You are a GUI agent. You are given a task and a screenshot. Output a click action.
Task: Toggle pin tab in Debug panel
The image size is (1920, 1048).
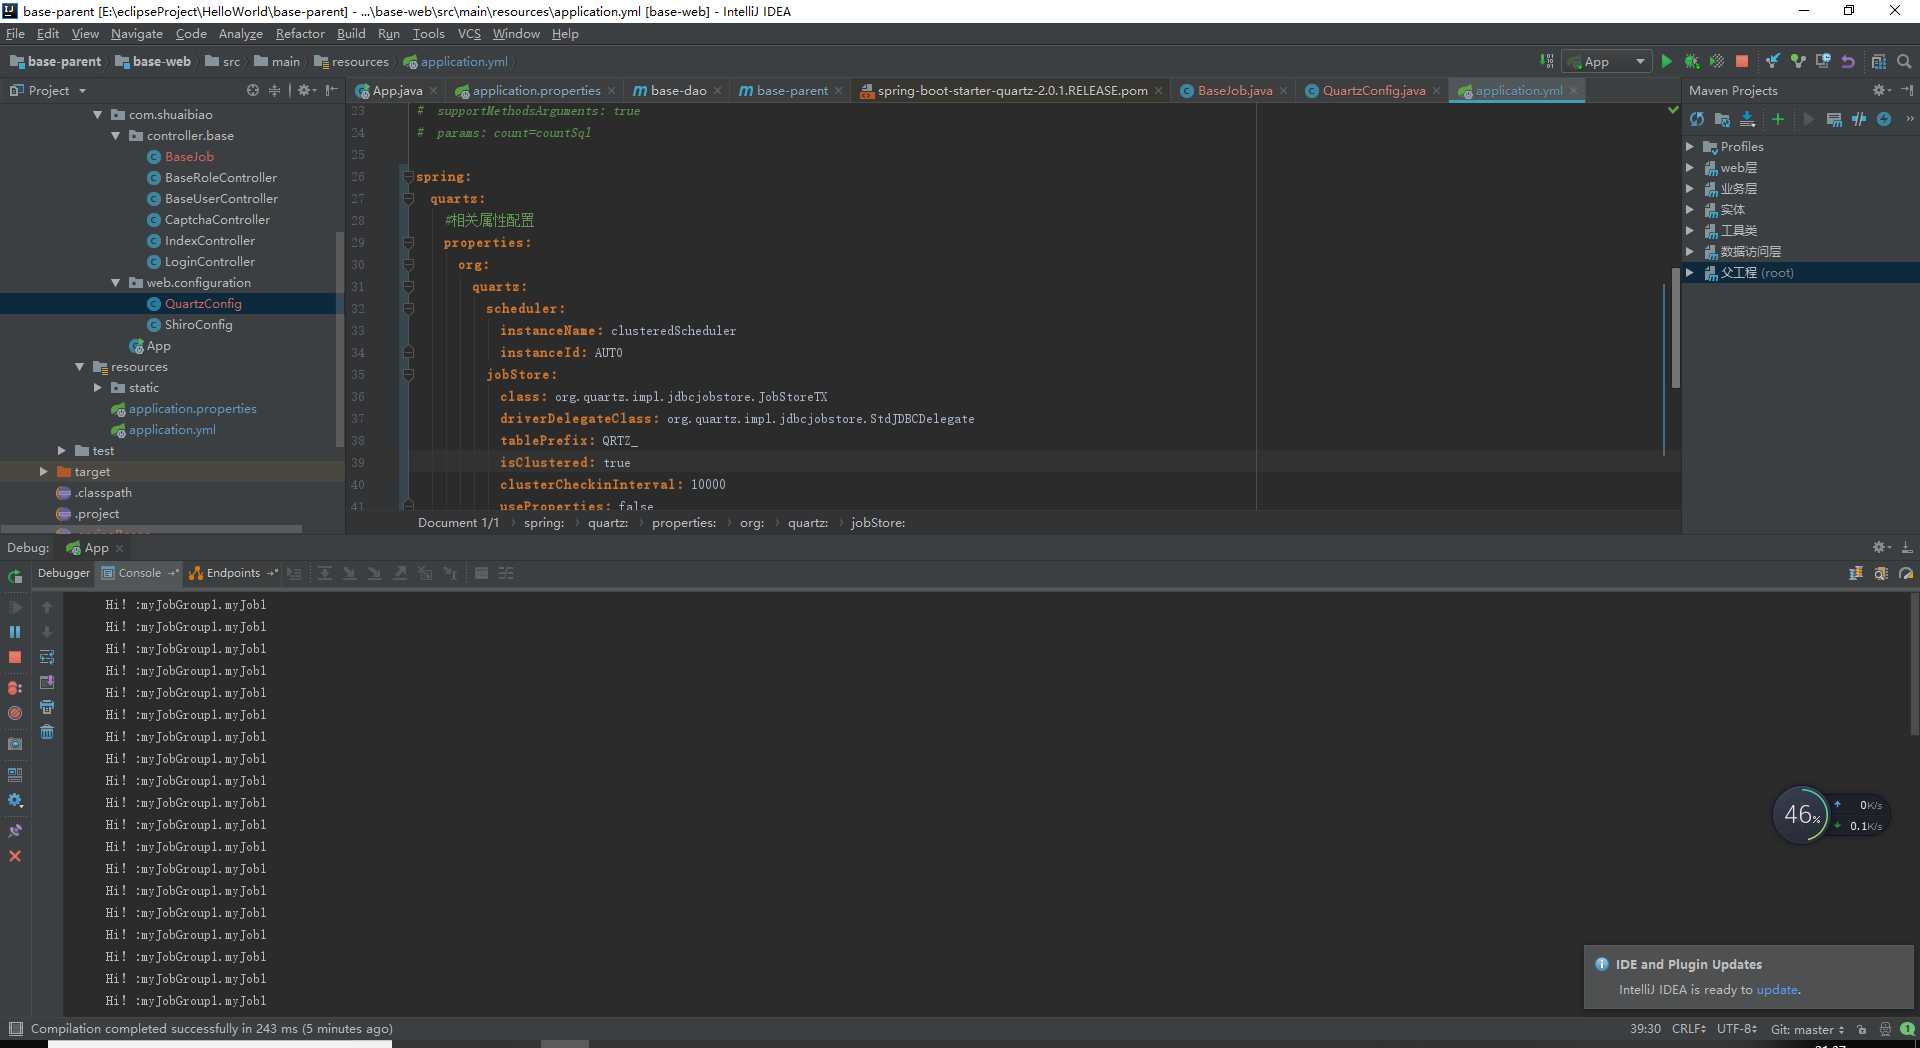tap(15, 831)
